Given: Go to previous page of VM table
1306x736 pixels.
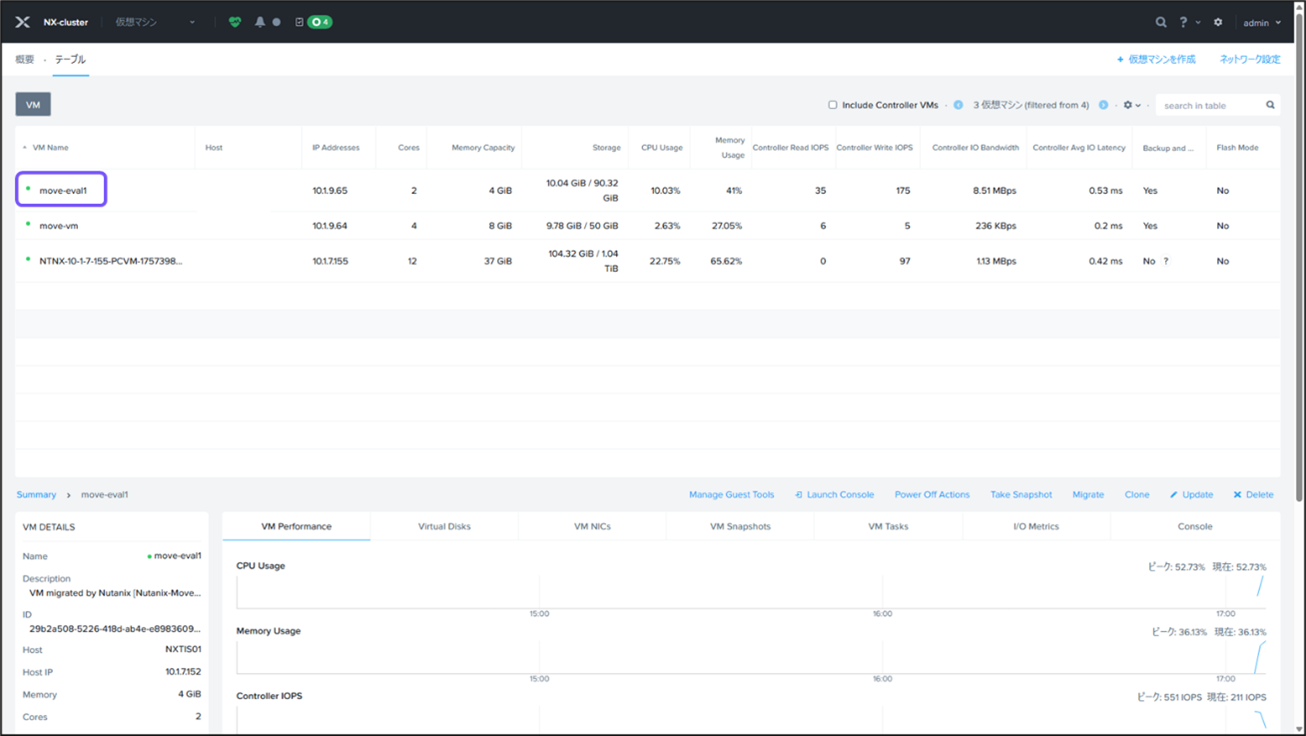Looking at the screenshot, I should coord(958,105).
